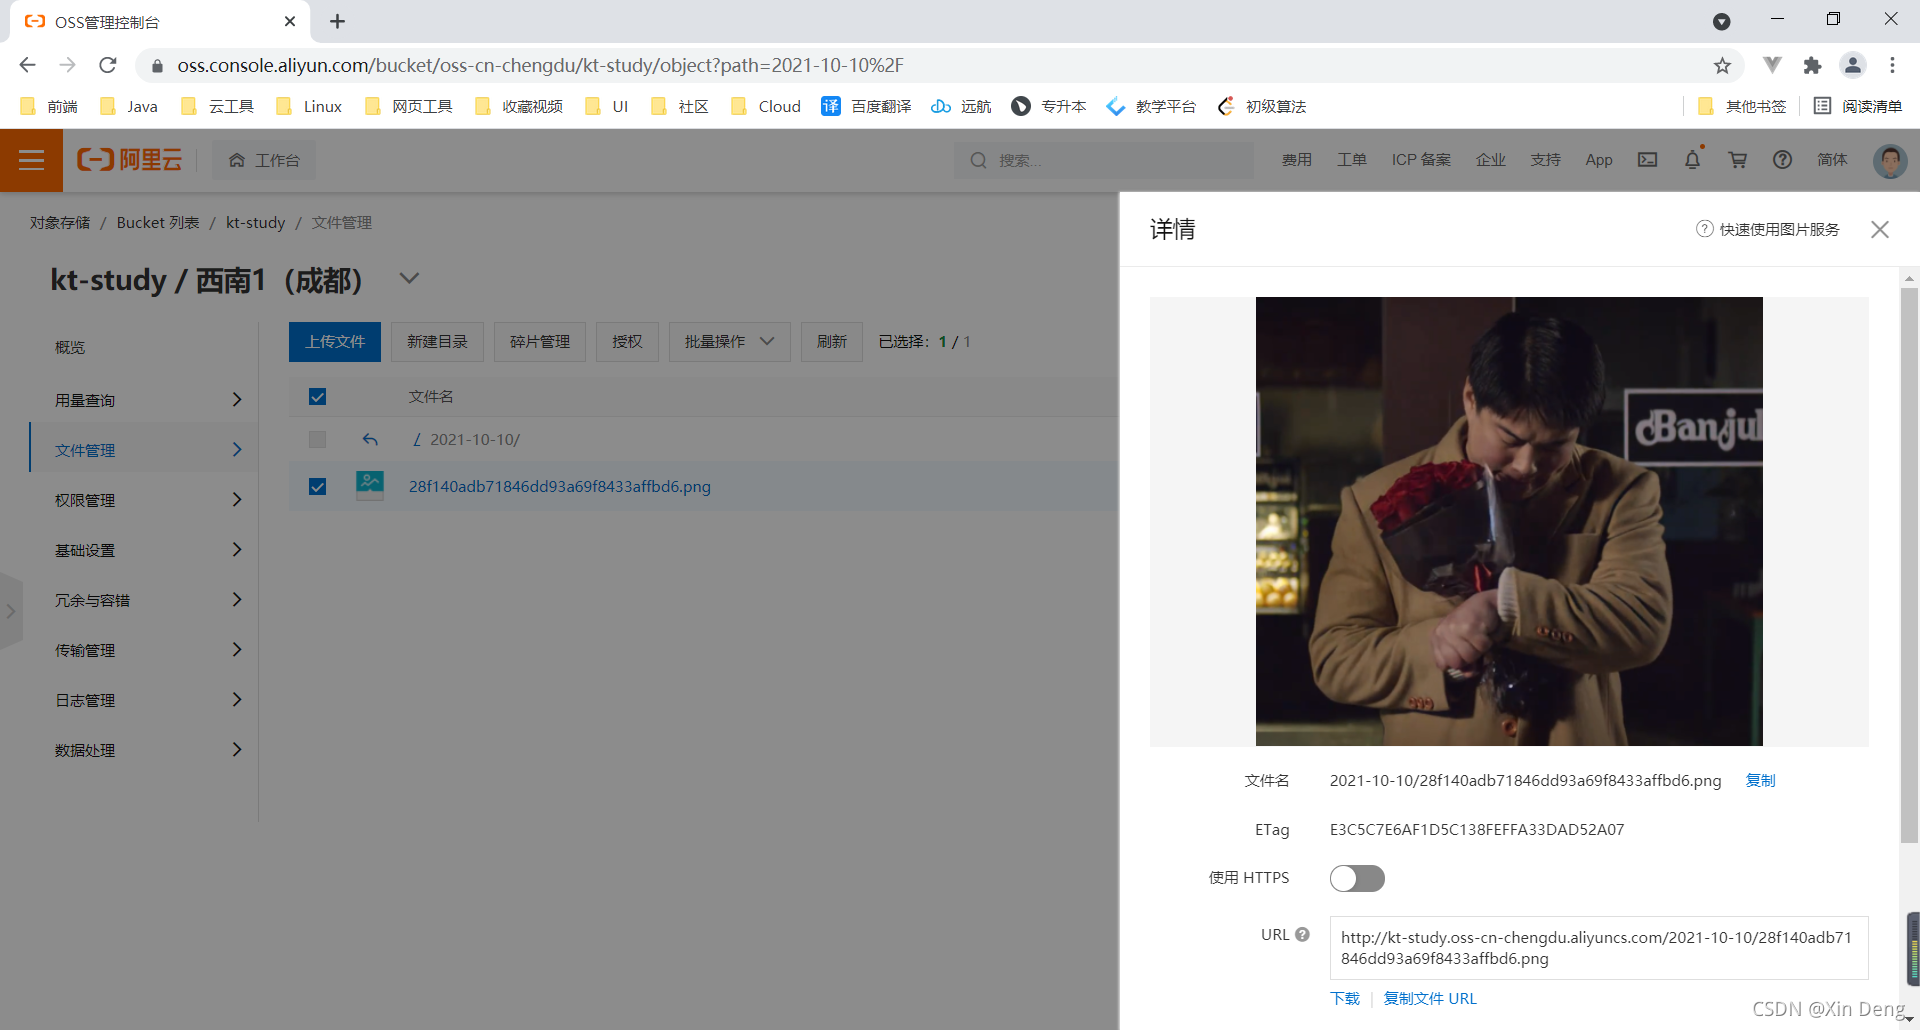Viewport: 1920px width, 1030px height.
Task: Open the 百度翻译 bookmark
Action: 866,106
